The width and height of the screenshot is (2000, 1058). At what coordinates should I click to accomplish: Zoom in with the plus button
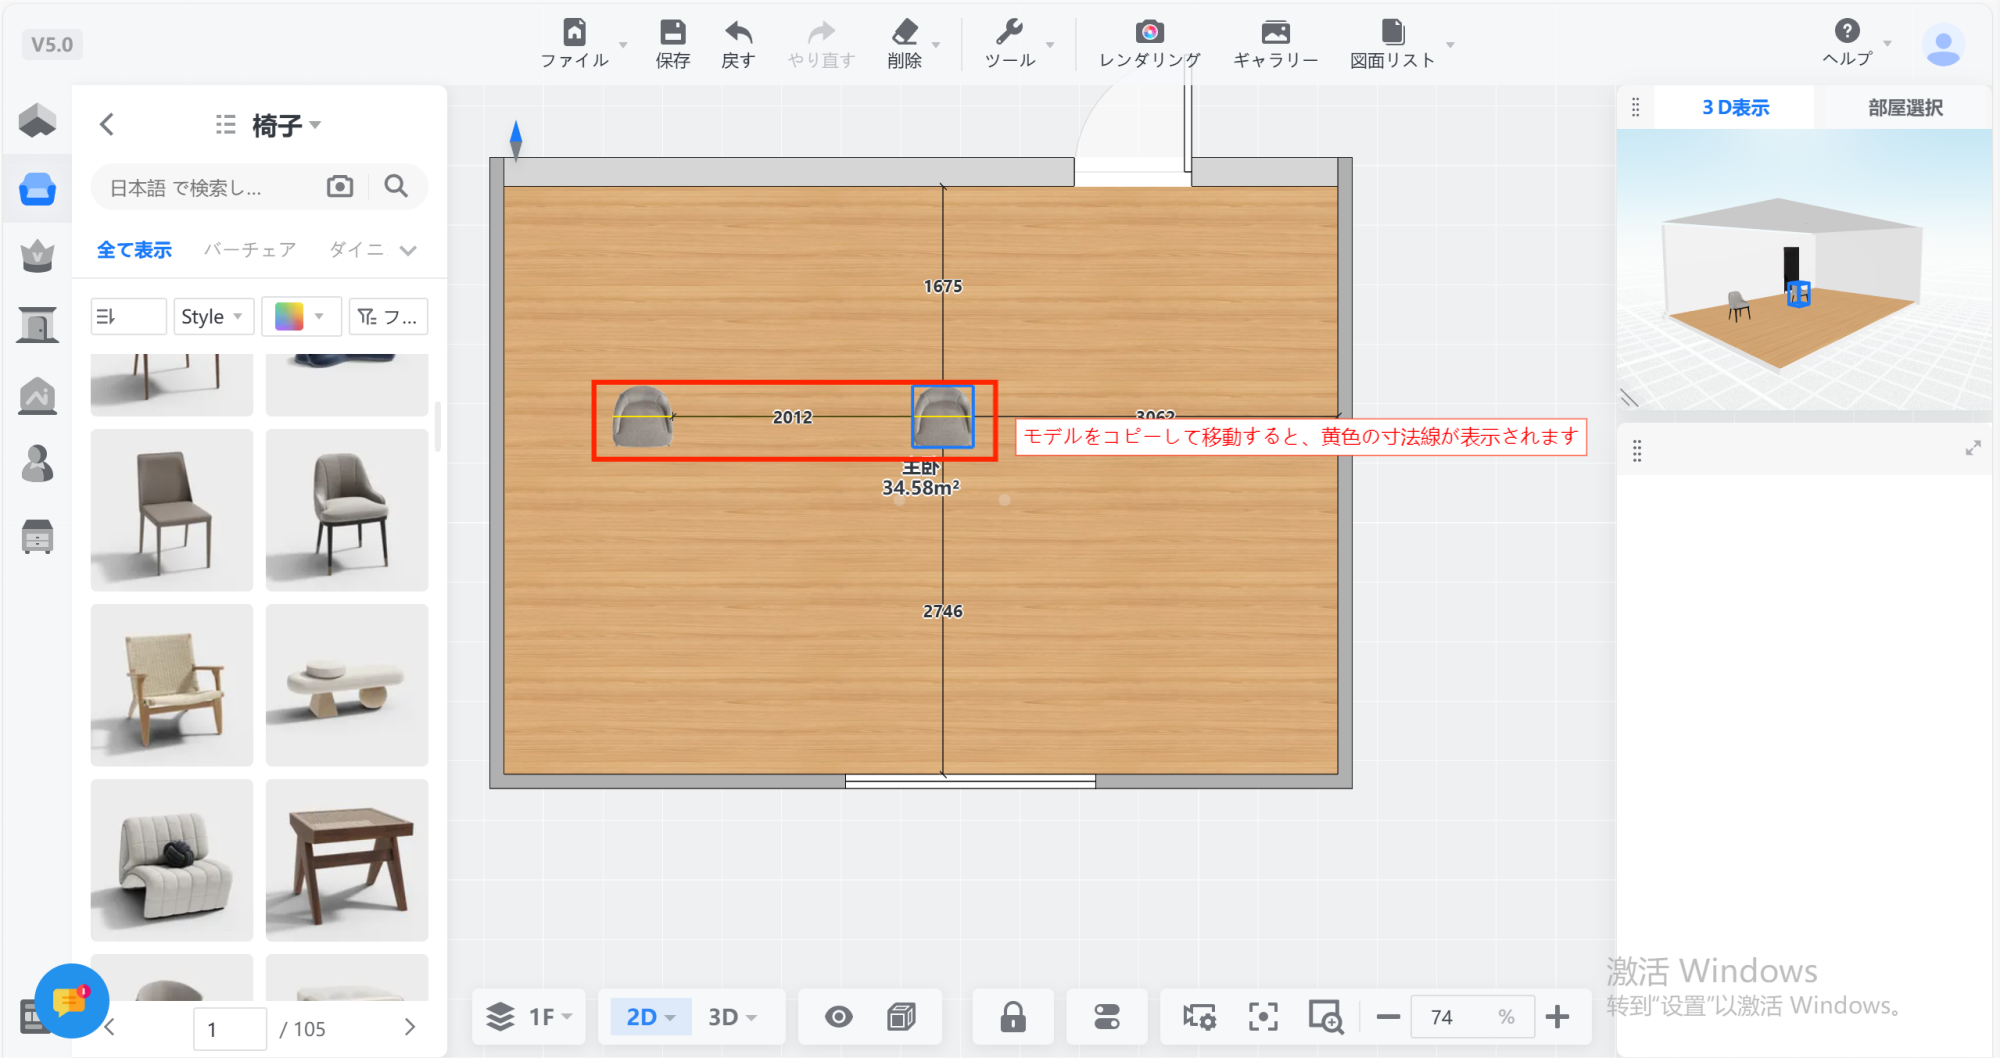(1557, 1017)
